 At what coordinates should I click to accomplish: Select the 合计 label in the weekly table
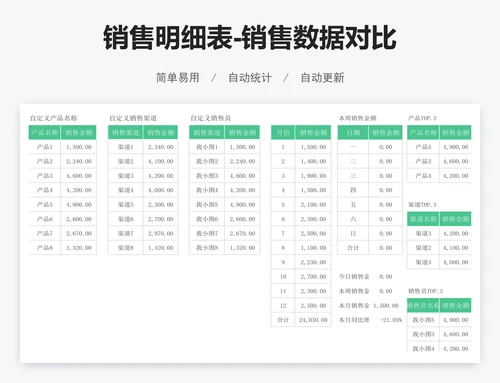tap(353, 248)
